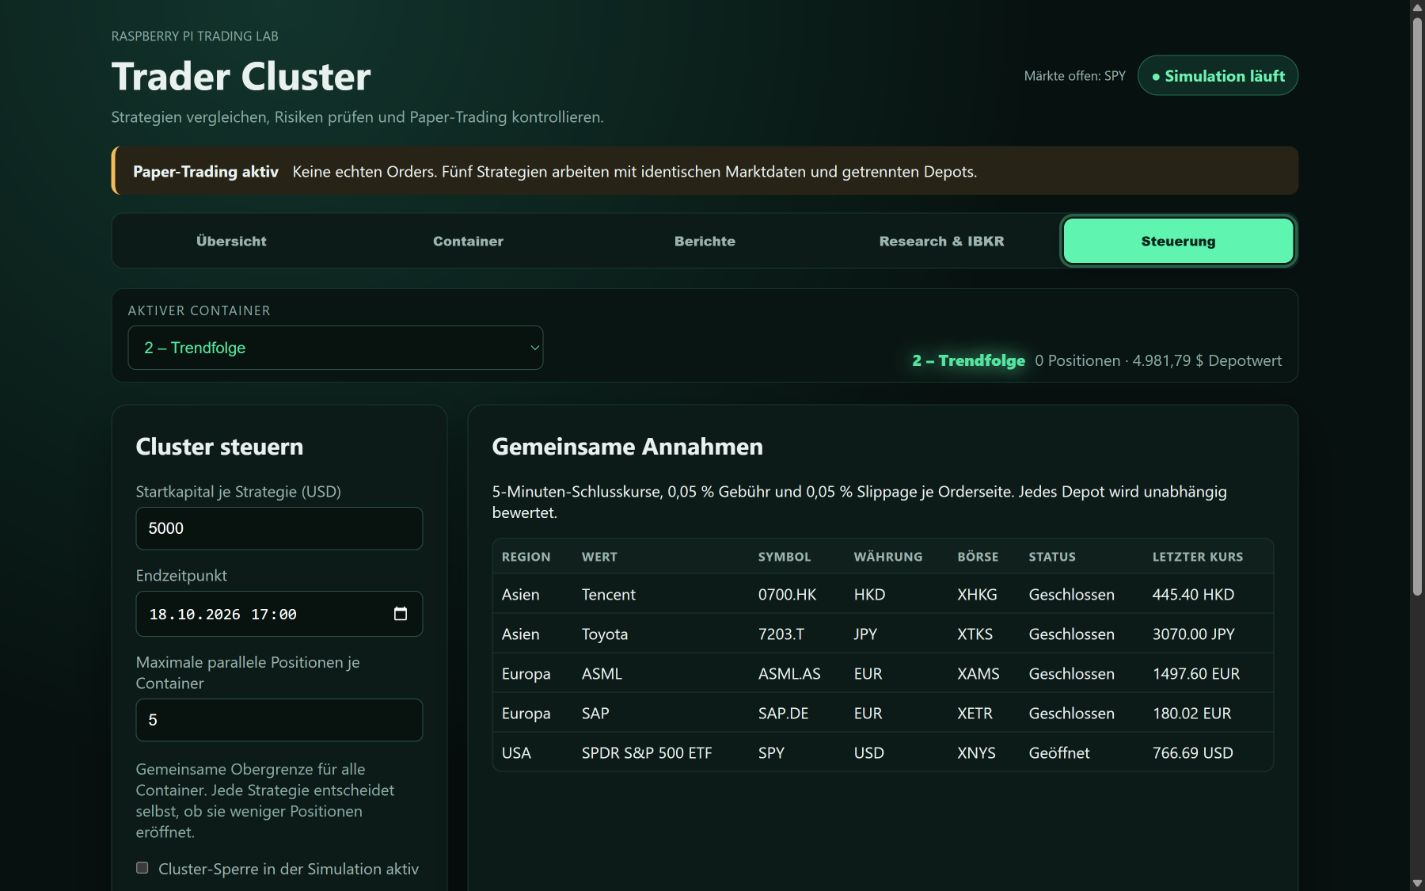
Task: Select the SAP.DE symbol cell
Action: tap(783, 713)
